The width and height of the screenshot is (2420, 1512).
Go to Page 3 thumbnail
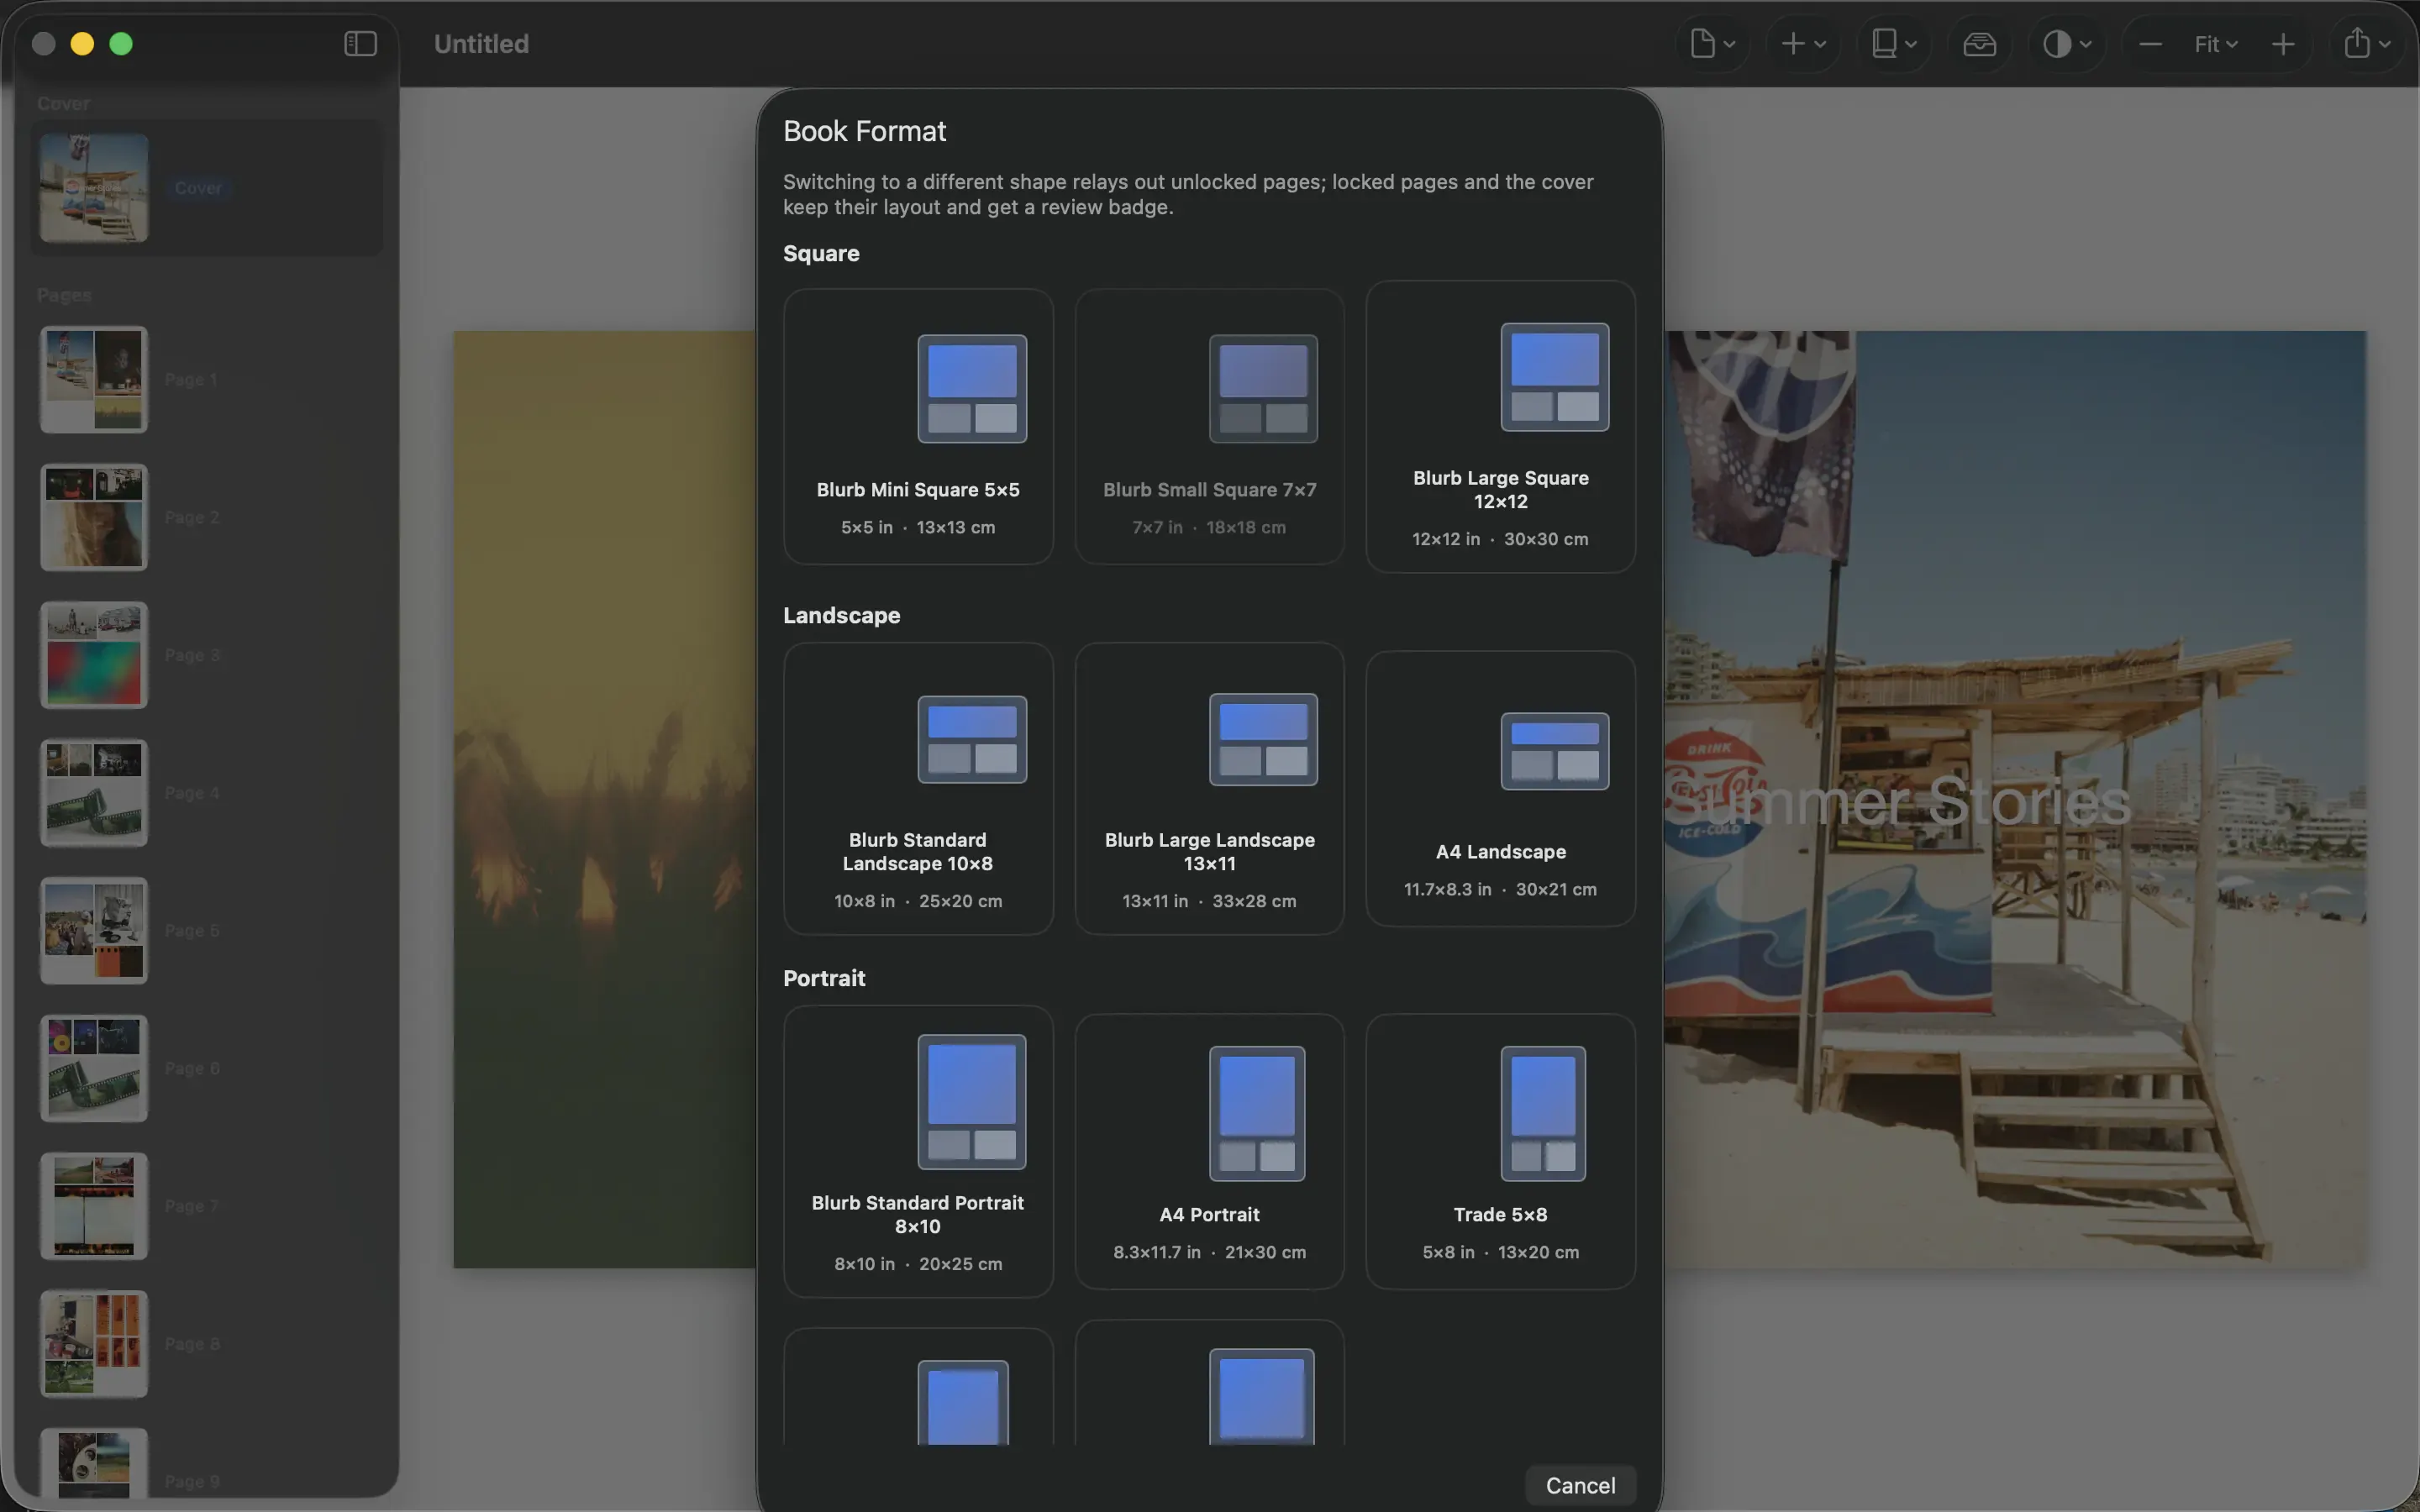coord(94,655)
